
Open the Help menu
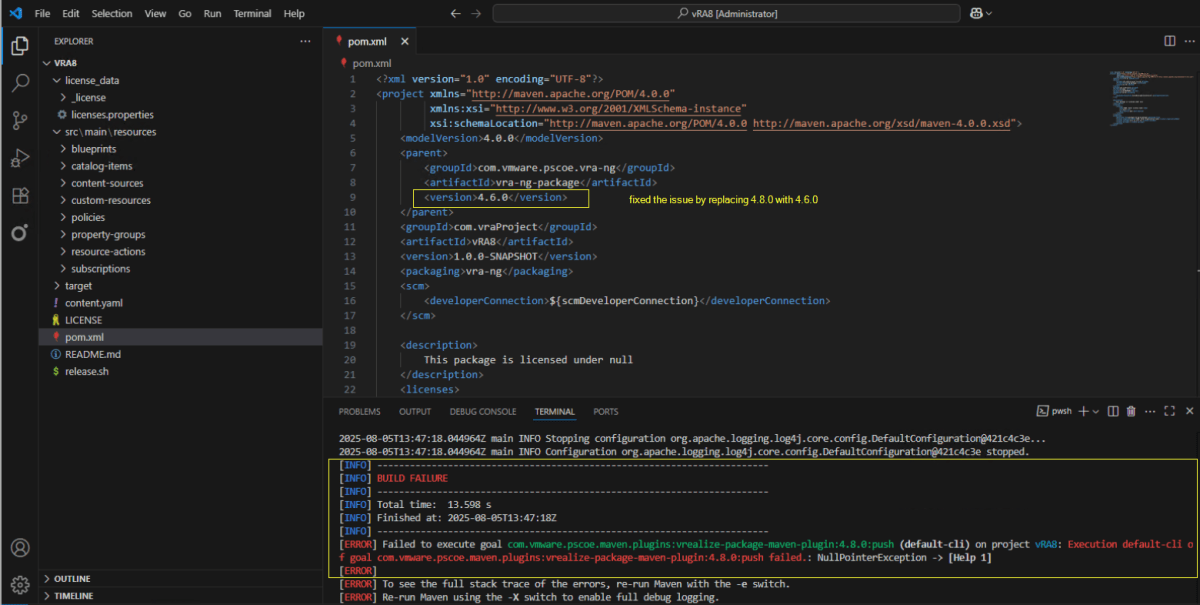(294, 13)
